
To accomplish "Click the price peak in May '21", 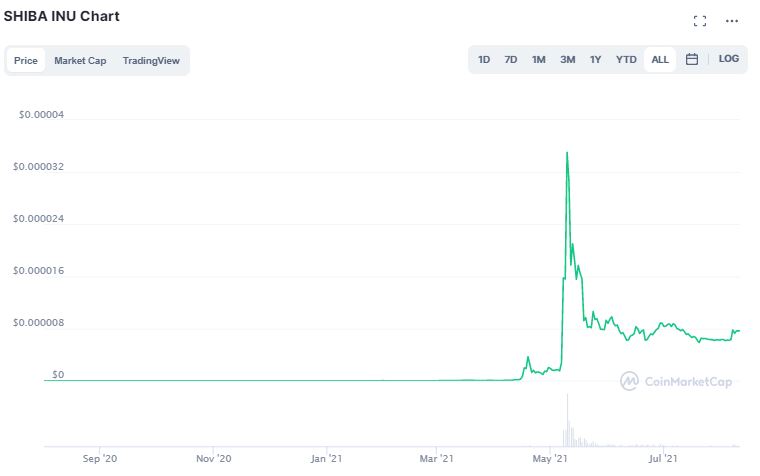I will pyautogui.click(x=567, y=153).
